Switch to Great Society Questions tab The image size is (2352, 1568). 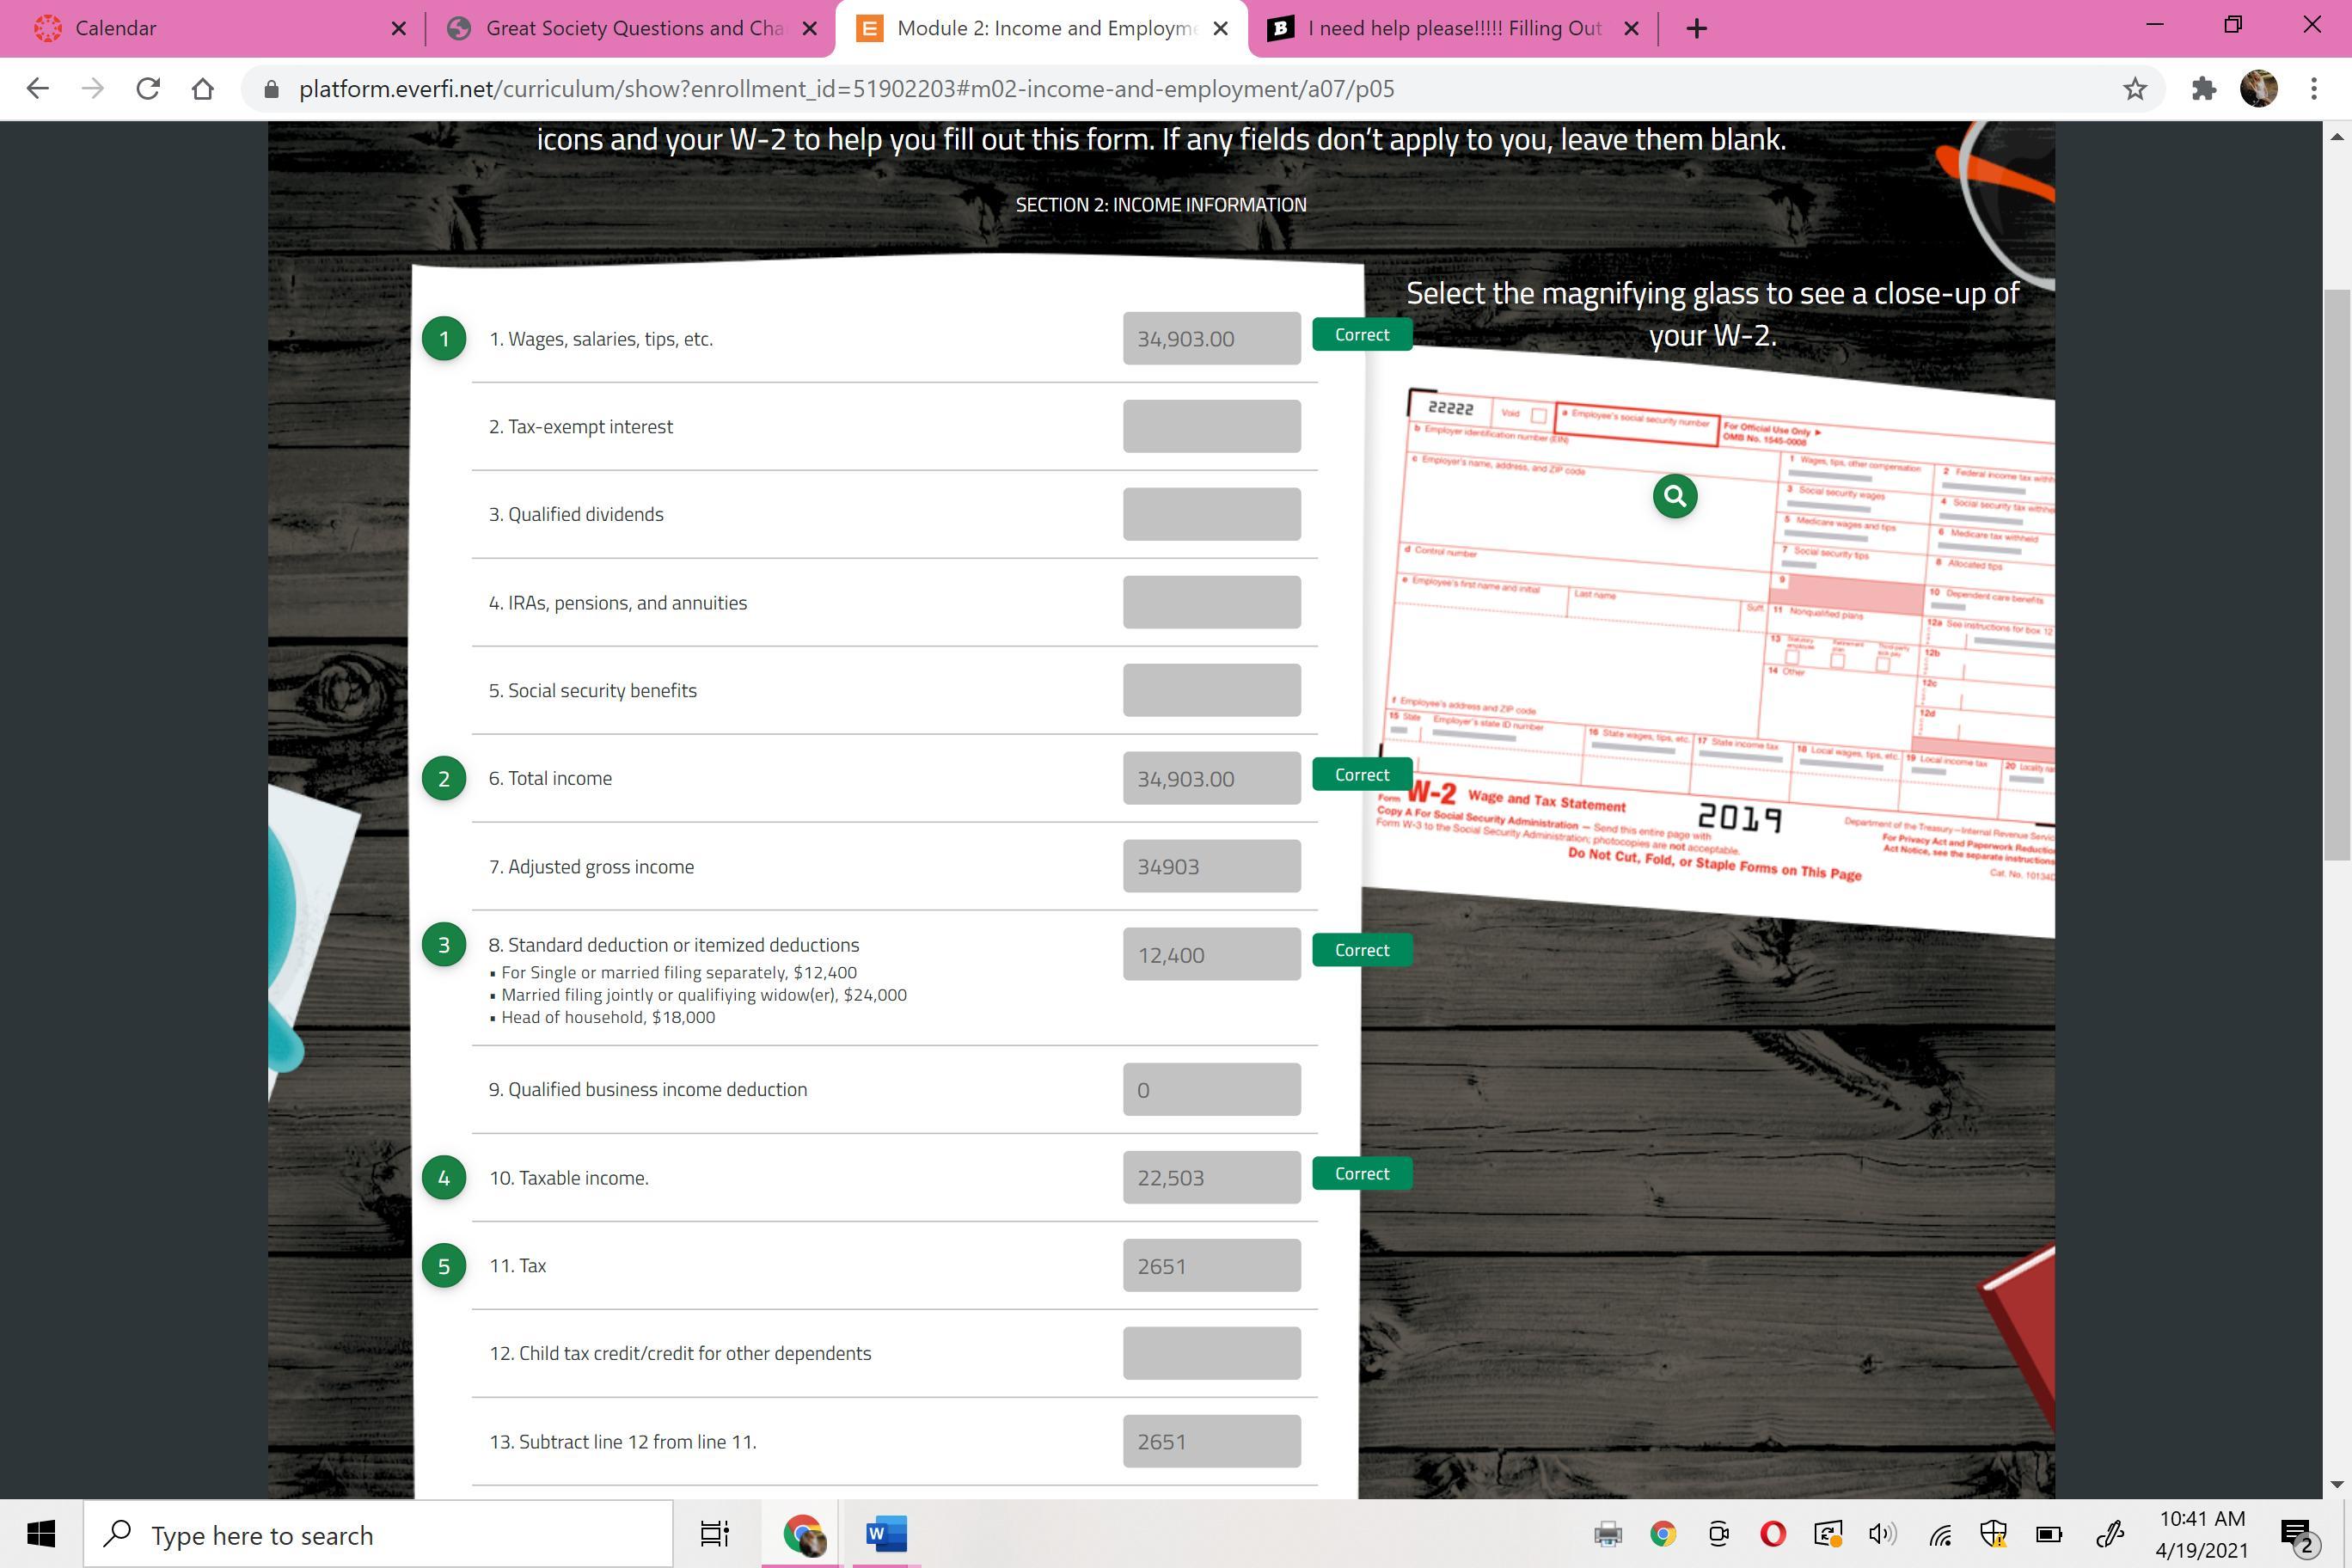click(x=630, y=28)
